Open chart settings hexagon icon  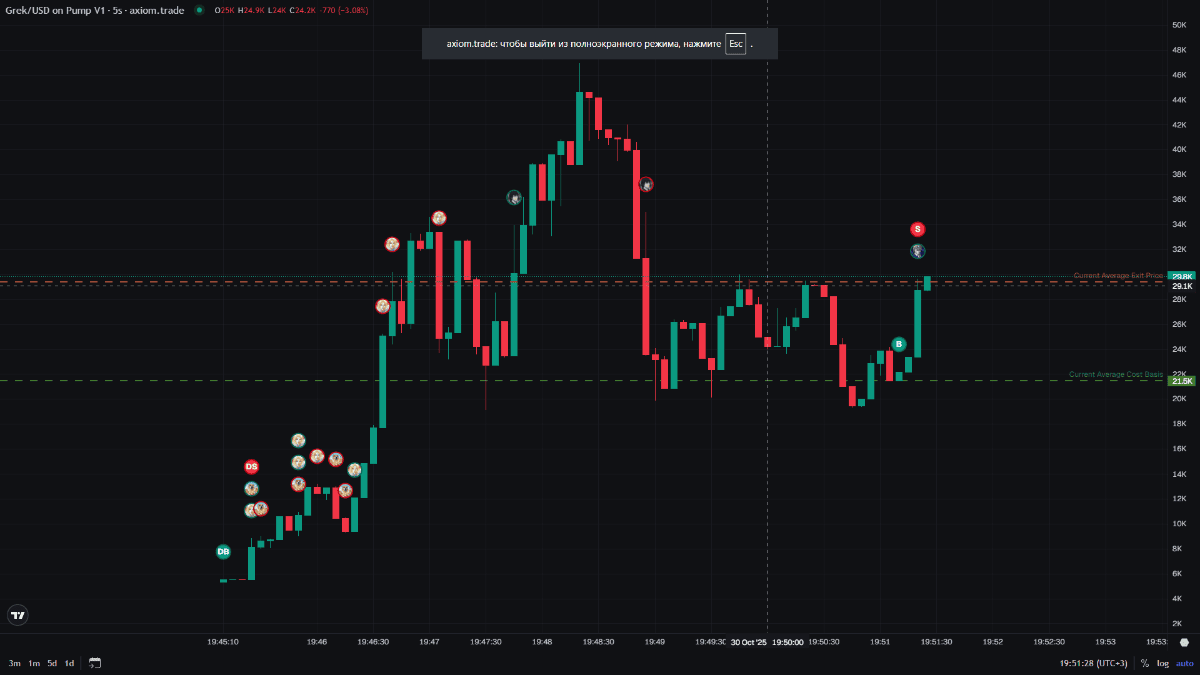(1184, 642)
